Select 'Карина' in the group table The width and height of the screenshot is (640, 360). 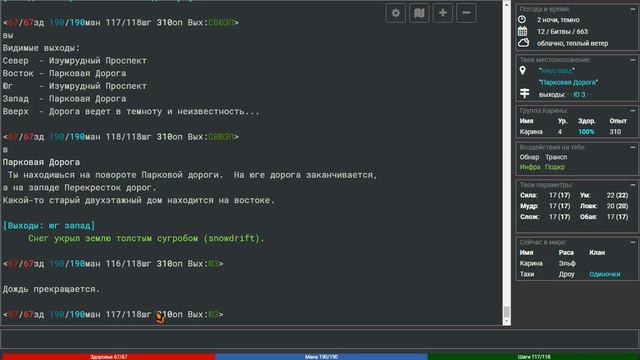(531, 132)
